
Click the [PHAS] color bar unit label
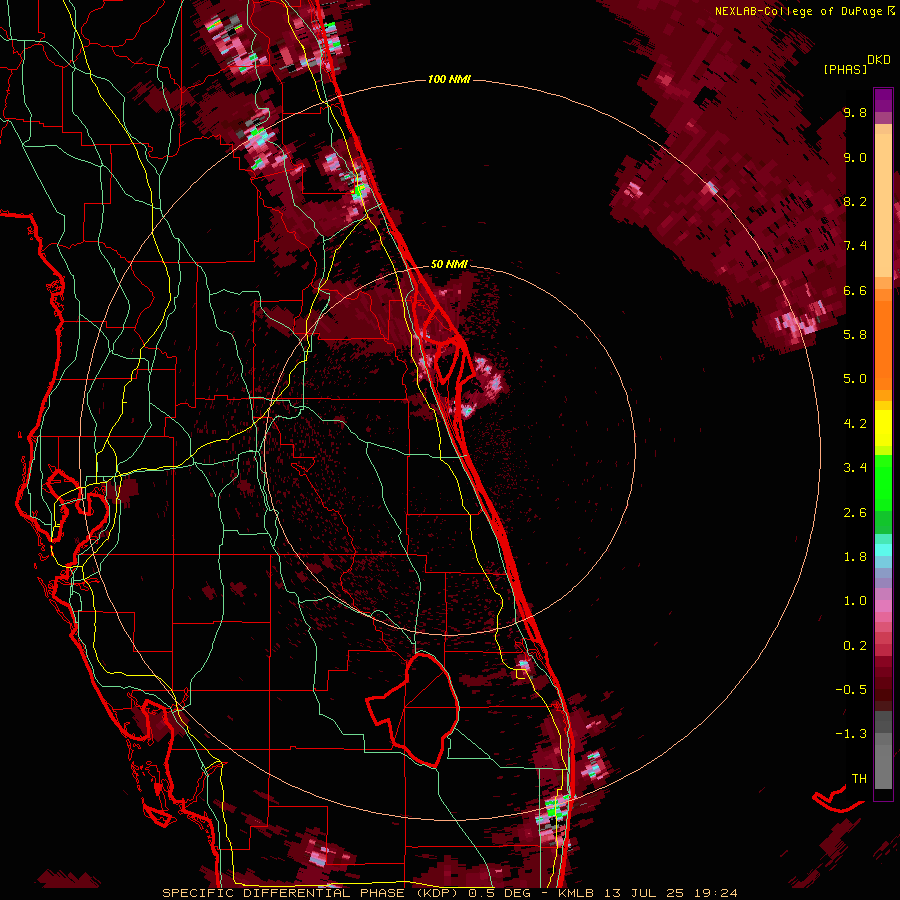pos(845,69)
